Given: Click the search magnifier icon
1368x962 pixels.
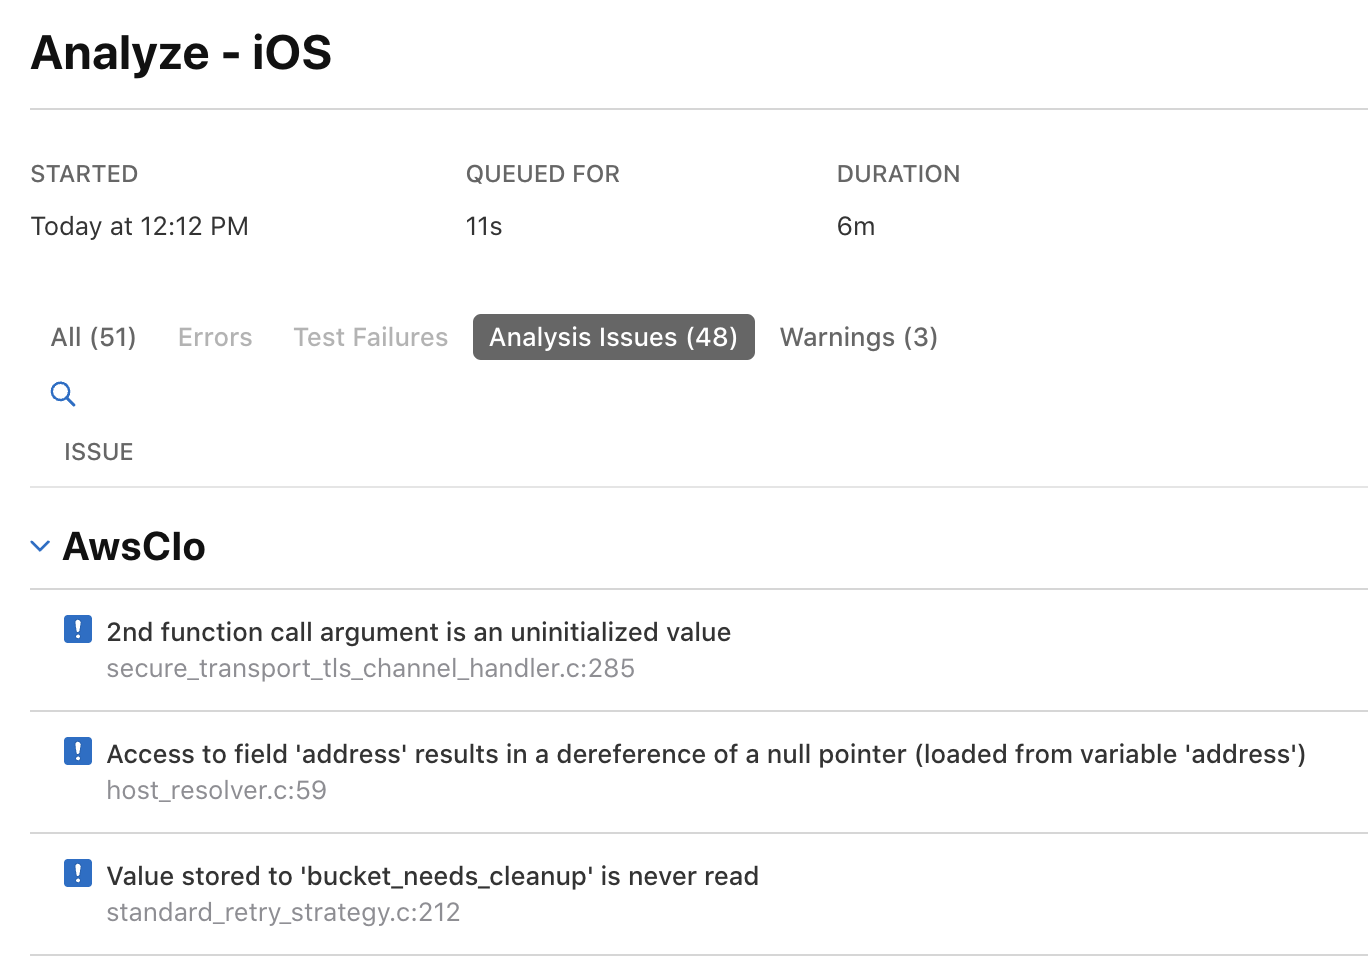Looking at the screenshot, I should tap(63, 394).
